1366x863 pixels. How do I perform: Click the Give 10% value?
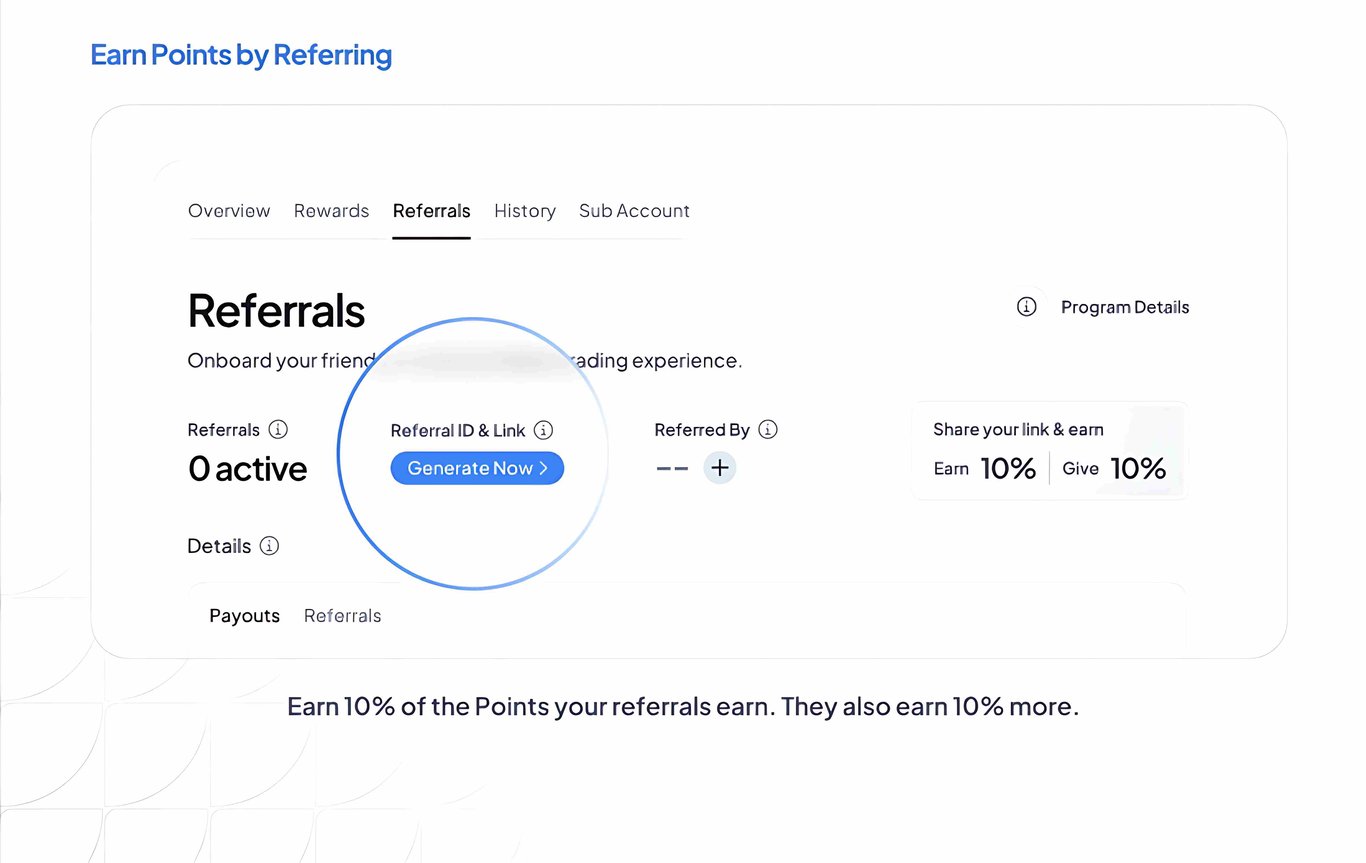(x=1138, y=468)
